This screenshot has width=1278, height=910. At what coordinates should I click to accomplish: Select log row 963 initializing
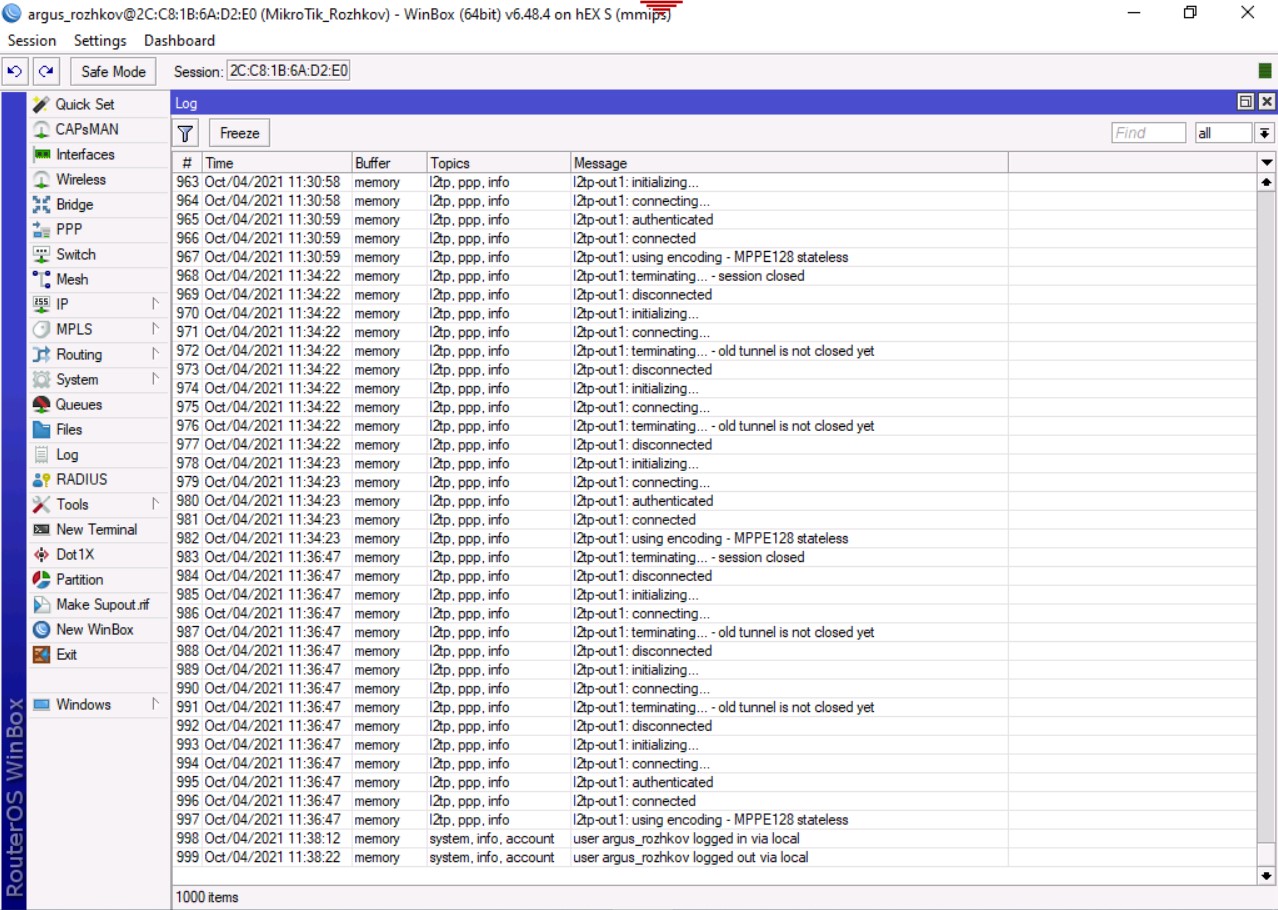click(x=715, y=182)
